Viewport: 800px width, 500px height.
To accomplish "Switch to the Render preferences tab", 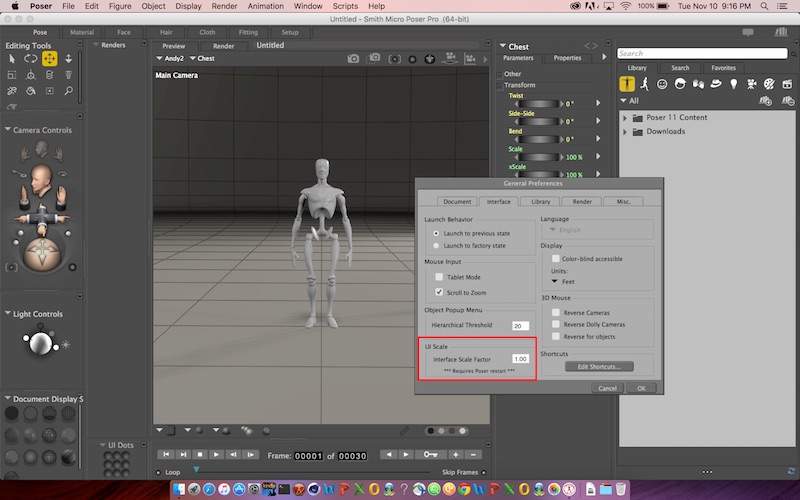I will coord(582,202).
